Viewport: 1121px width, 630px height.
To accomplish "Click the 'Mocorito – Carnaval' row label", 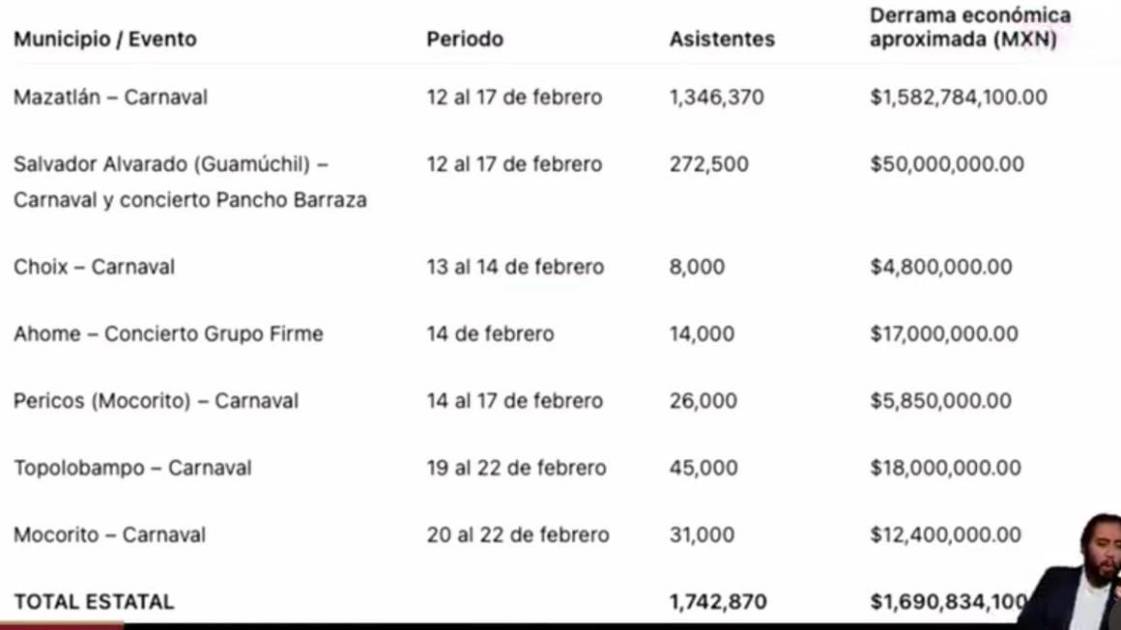I will (x=110, y=535).
